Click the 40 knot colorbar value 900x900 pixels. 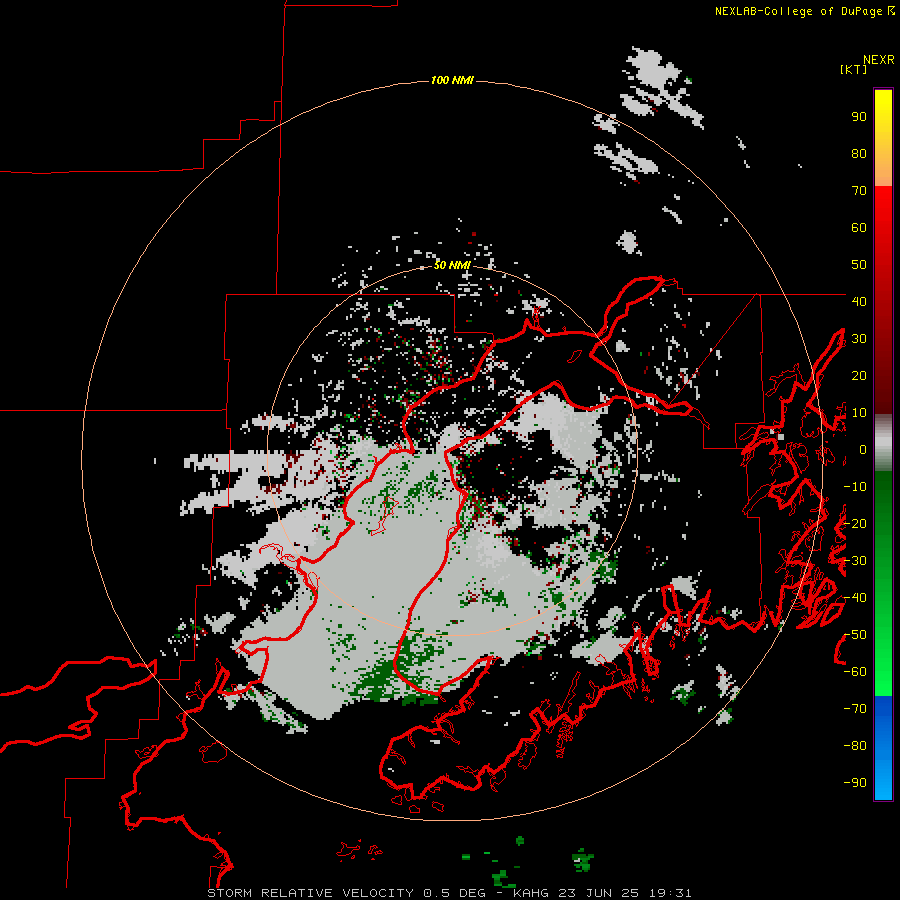point(859,301)
